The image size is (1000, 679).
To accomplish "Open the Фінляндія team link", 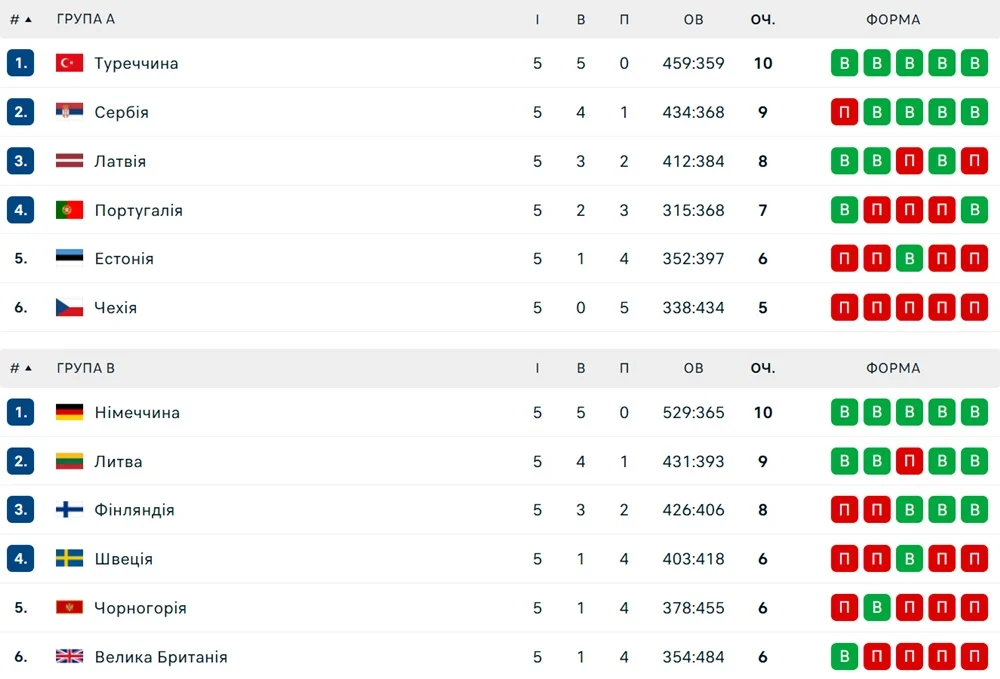I will pos(134,510).
